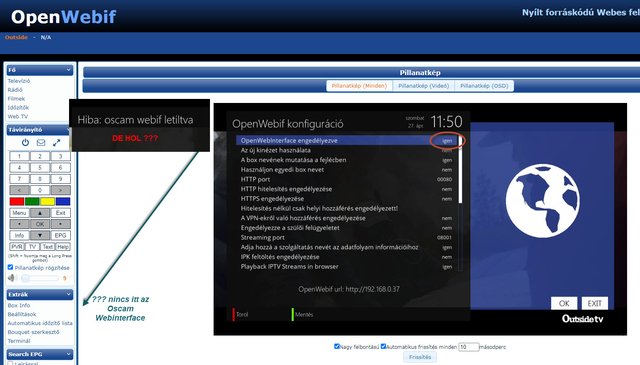Collapse the 'Távirányító' section chevron
This screenshot has height=365, width=640.
[x=69, y=129]
